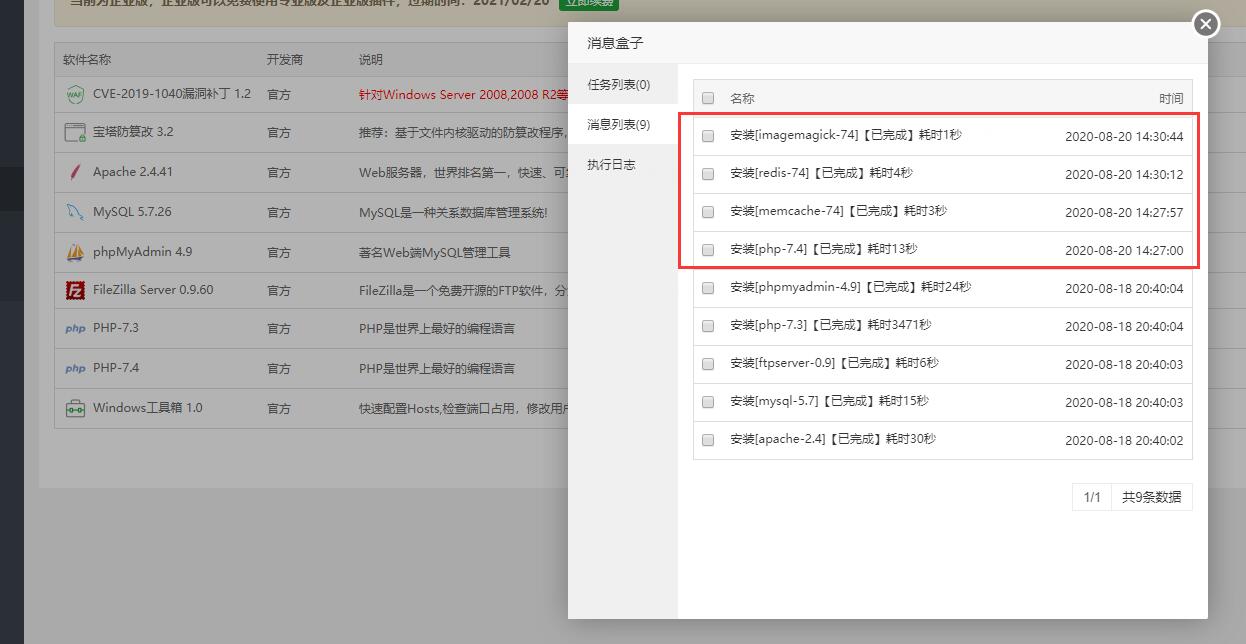Switch to the 消息列表(9) tab

[623, 125]
